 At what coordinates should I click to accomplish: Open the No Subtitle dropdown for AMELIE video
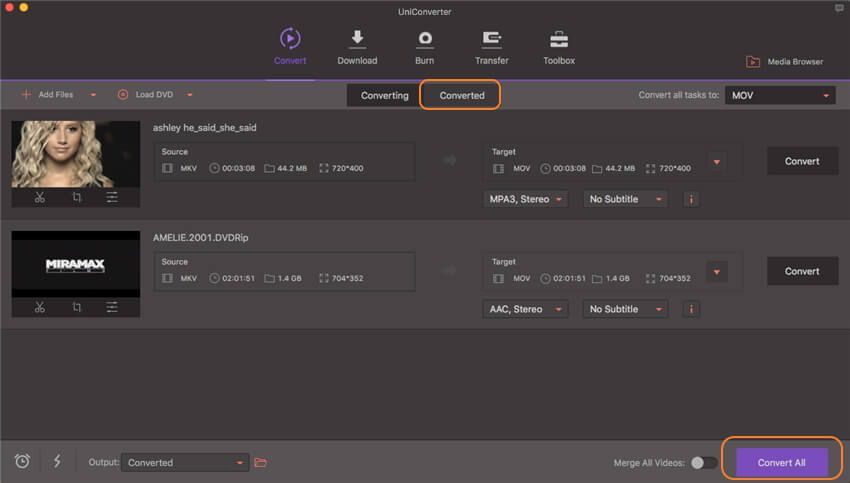point(625,309)
